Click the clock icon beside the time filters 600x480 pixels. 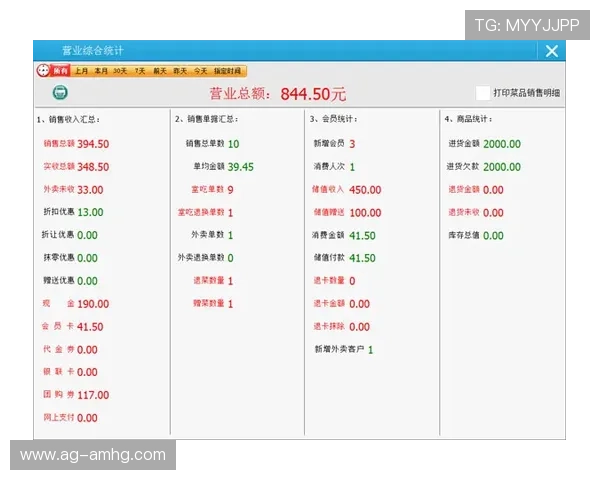43,71
